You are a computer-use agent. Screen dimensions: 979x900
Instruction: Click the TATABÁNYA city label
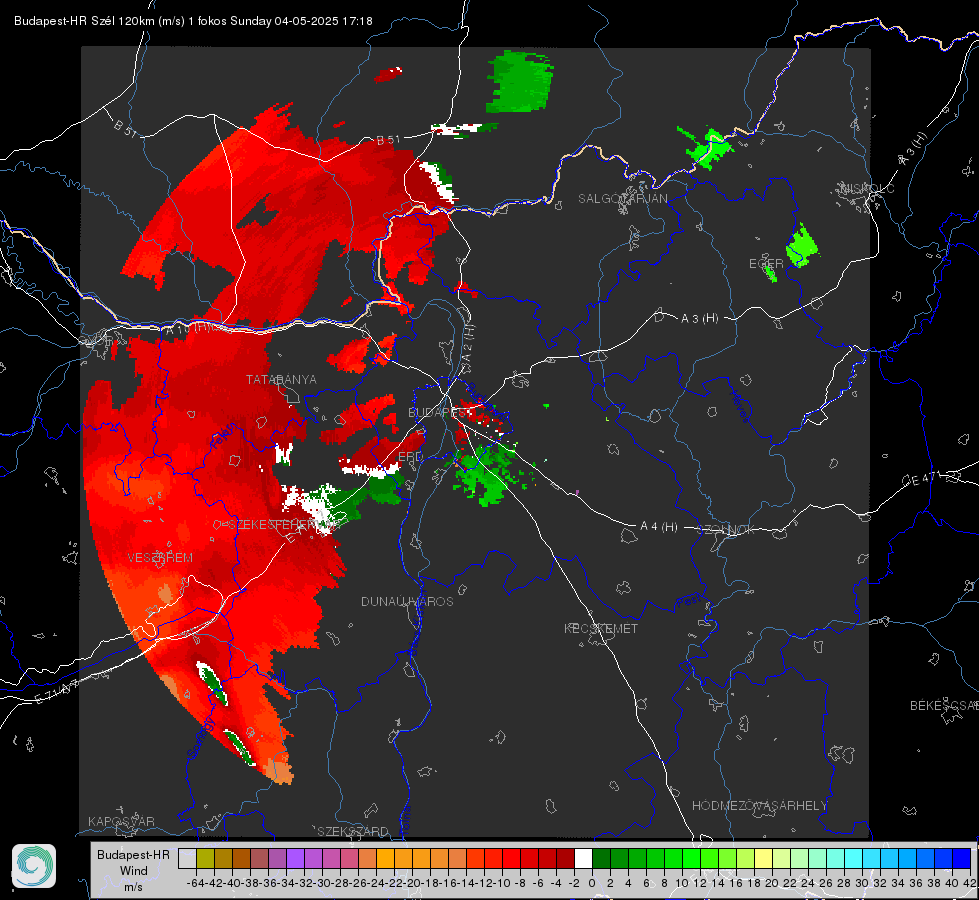[281, 380]
